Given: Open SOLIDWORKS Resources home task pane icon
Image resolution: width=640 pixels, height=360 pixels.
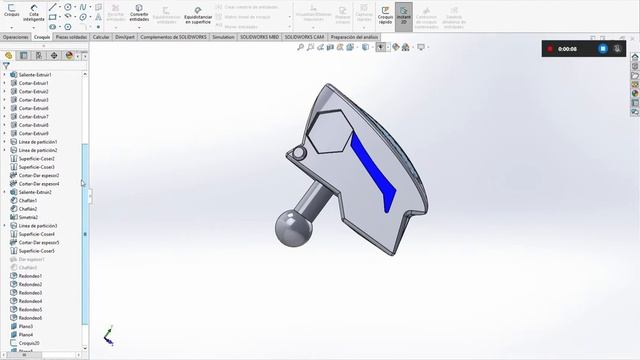Looking at the screenshot, I should (635, 57).
